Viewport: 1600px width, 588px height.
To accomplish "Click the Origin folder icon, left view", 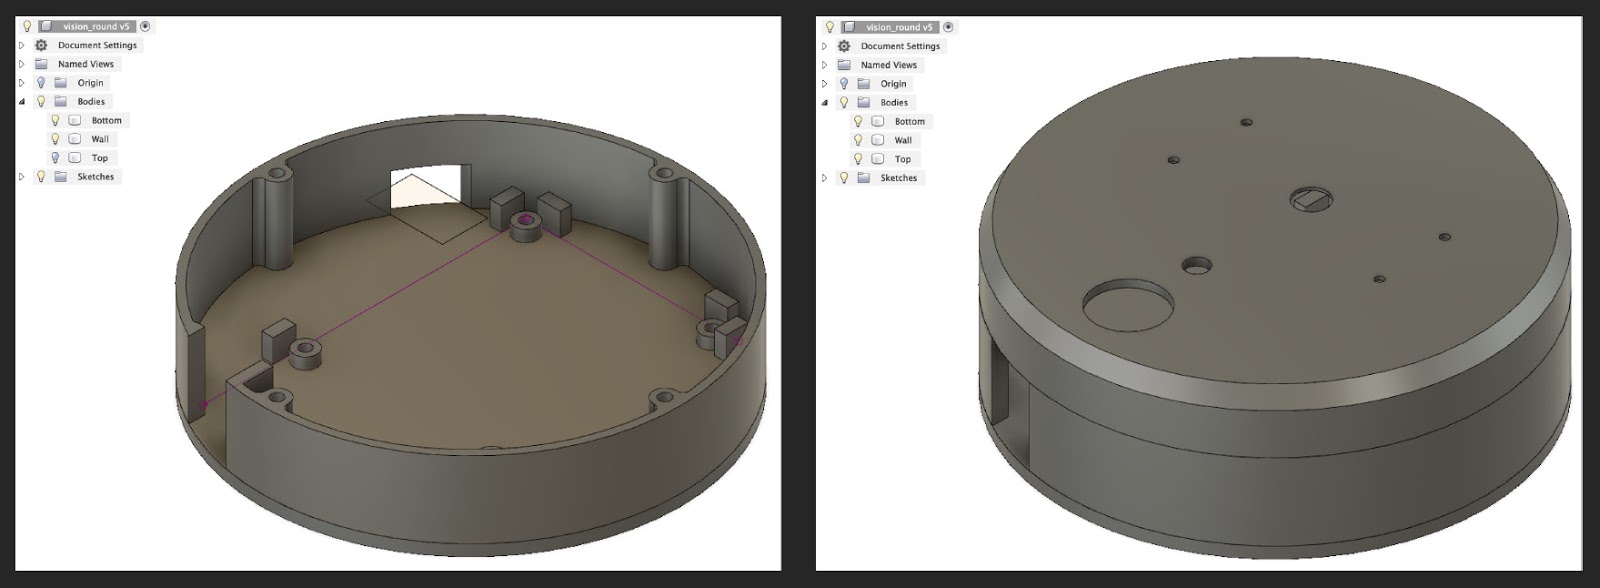I will (x=60, y=83).
